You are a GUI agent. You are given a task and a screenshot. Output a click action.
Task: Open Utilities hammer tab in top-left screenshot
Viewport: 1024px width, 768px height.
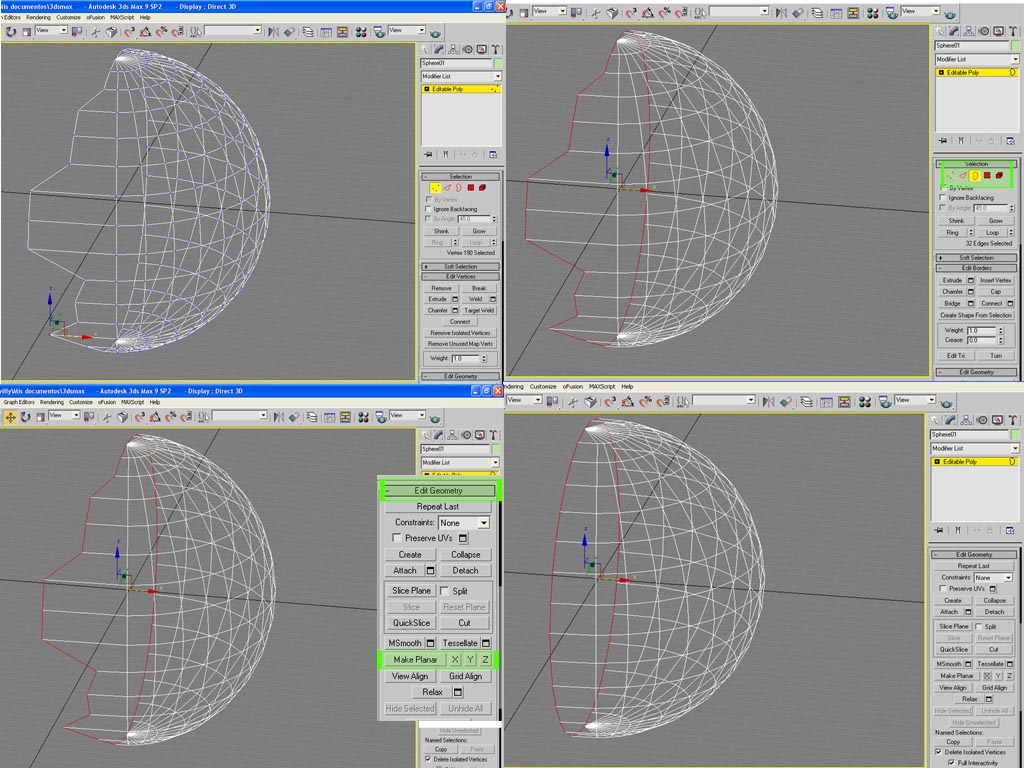(495, 50)
